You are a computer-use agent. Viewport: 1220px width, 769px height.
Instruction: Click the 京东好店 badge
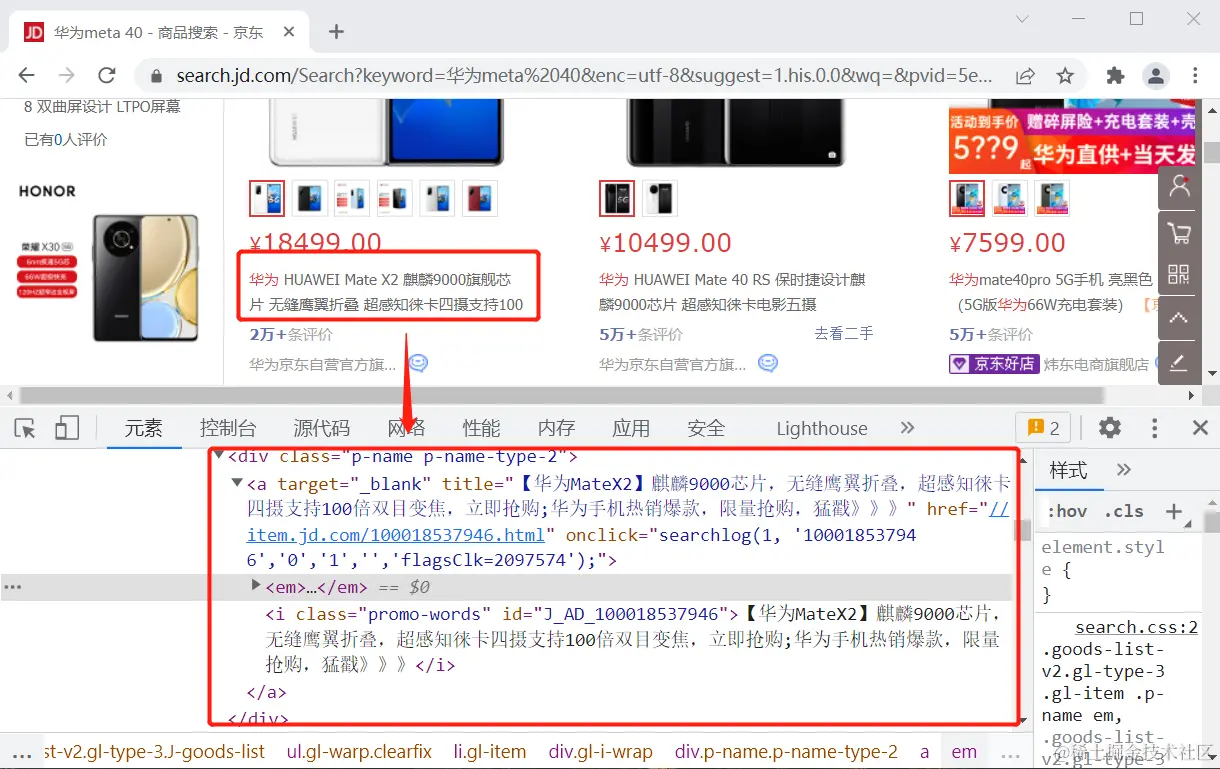993,364
